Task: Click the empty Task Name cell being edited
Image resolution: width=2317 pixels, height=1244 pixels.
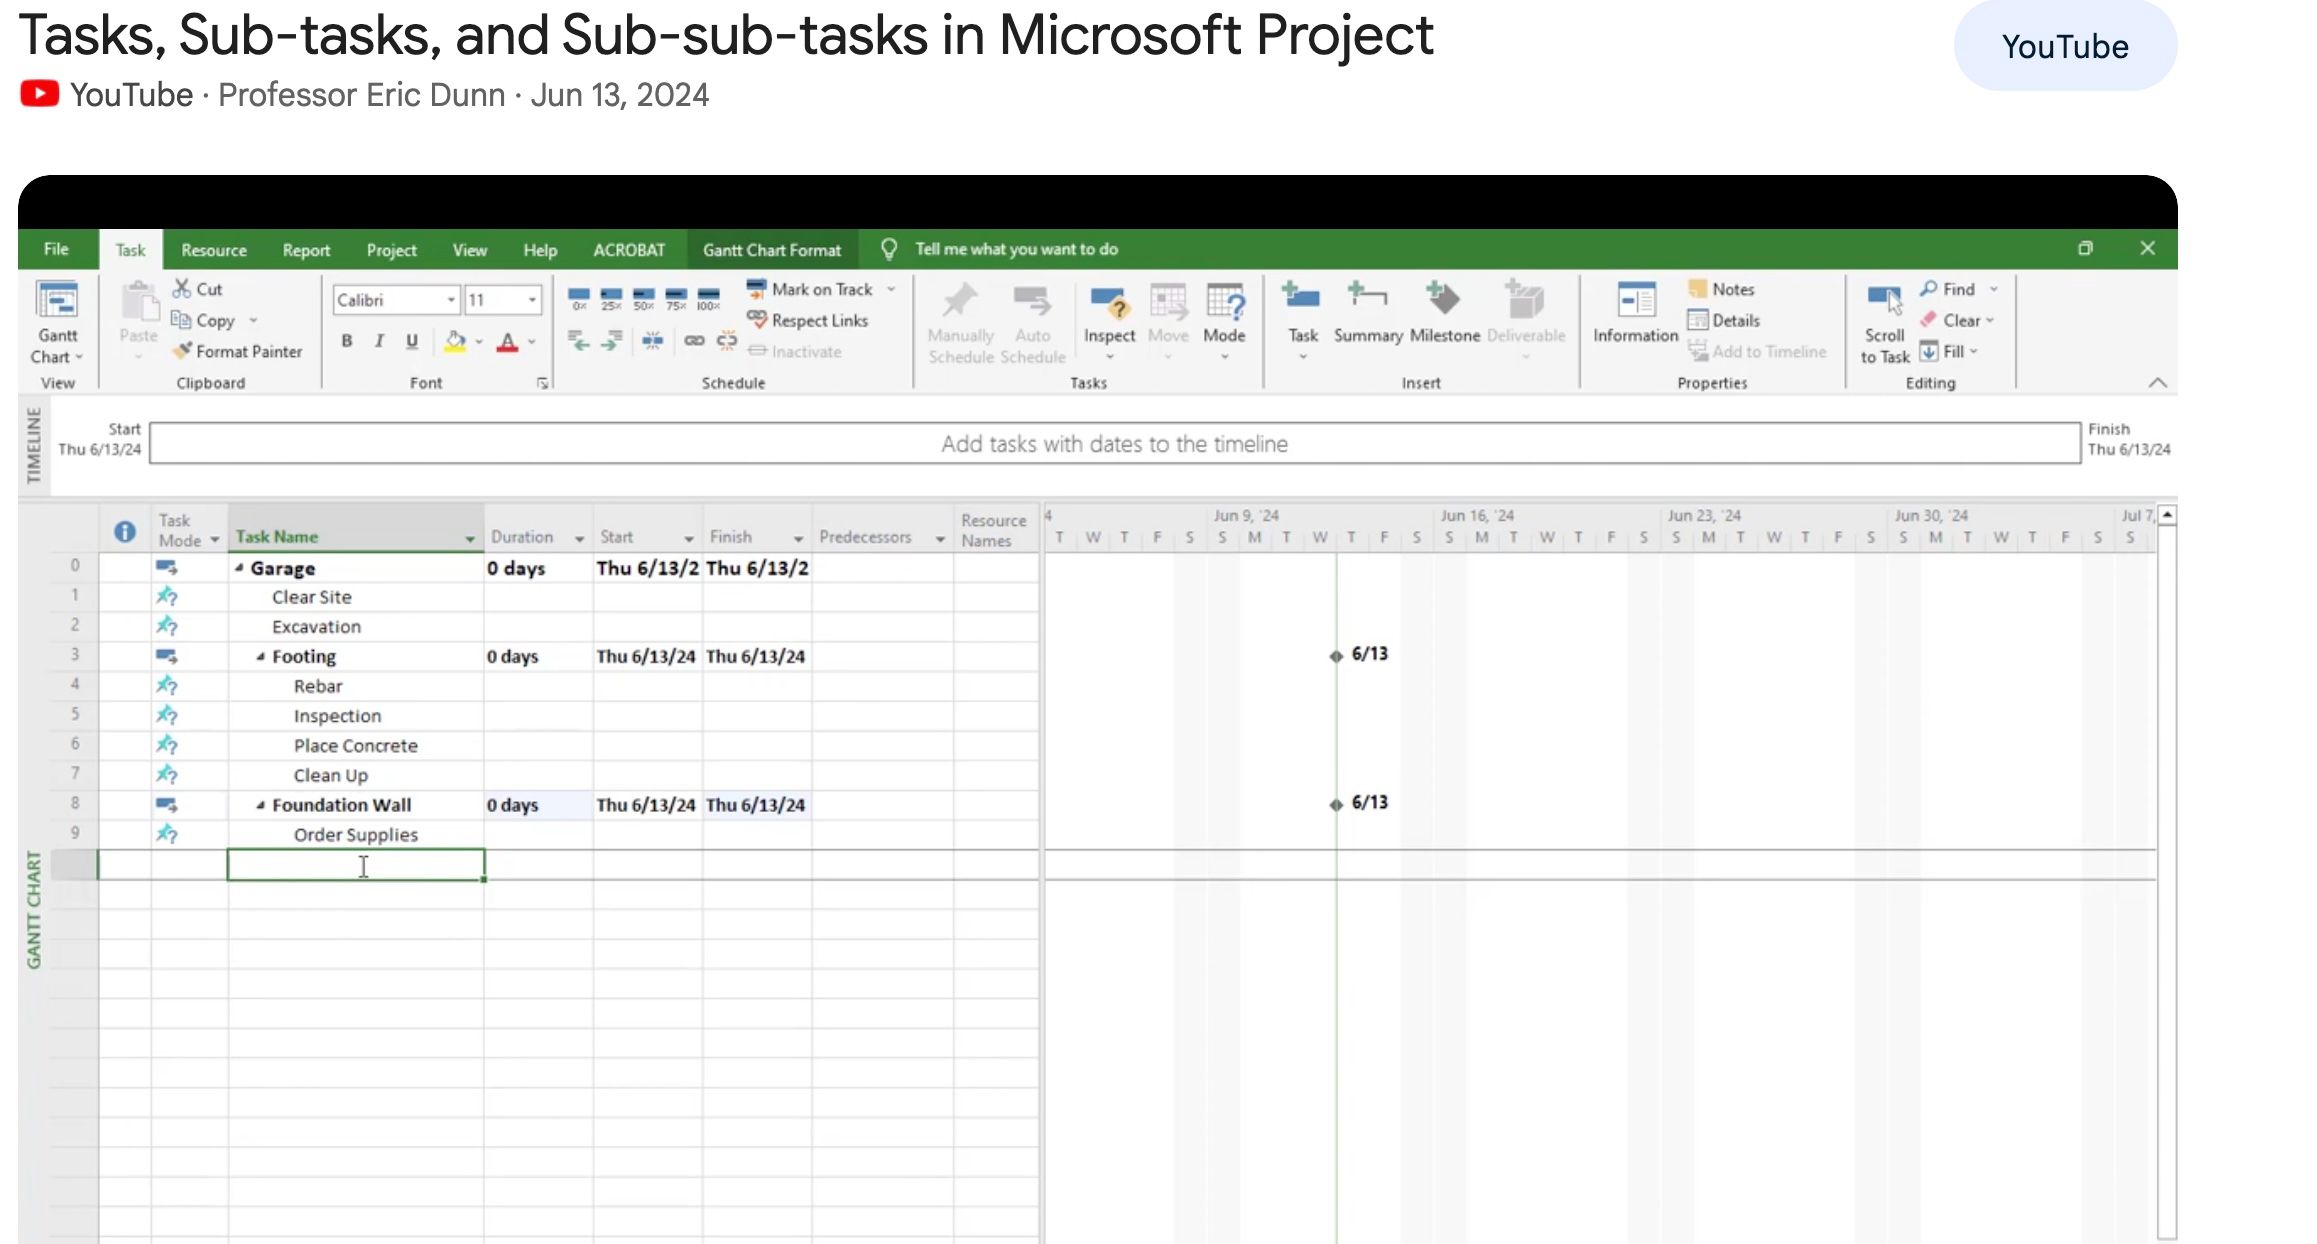Action: tap(356, 865)
